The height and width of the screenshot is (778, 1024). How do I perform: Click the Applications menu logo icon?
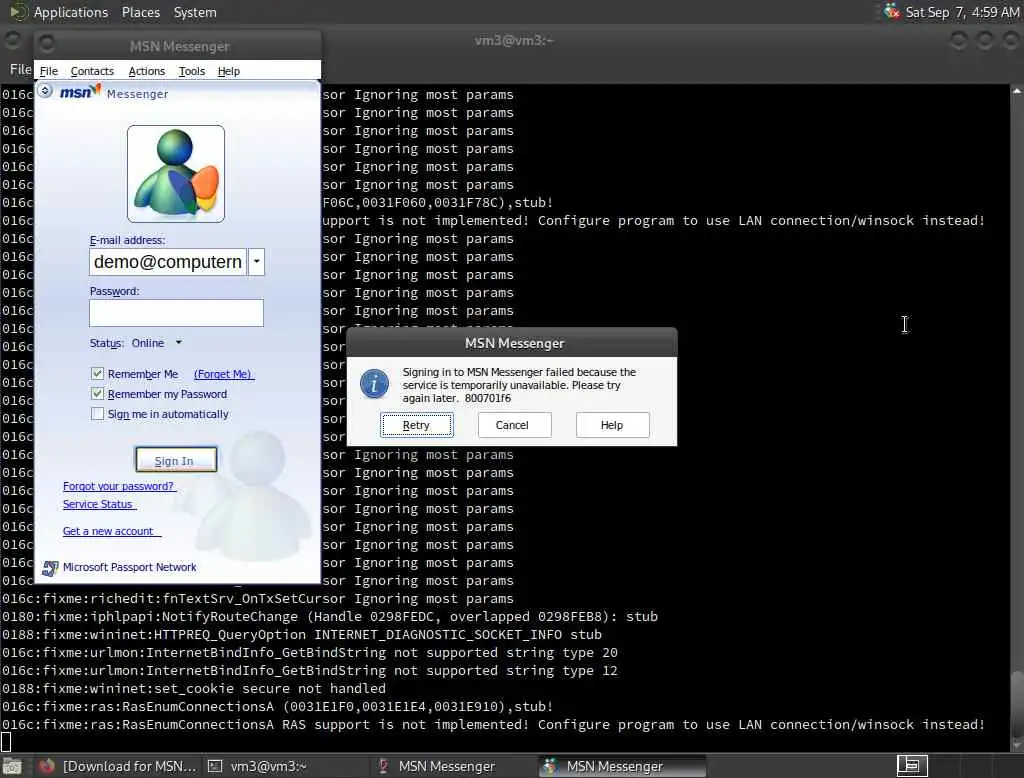[x=18, y=12]
